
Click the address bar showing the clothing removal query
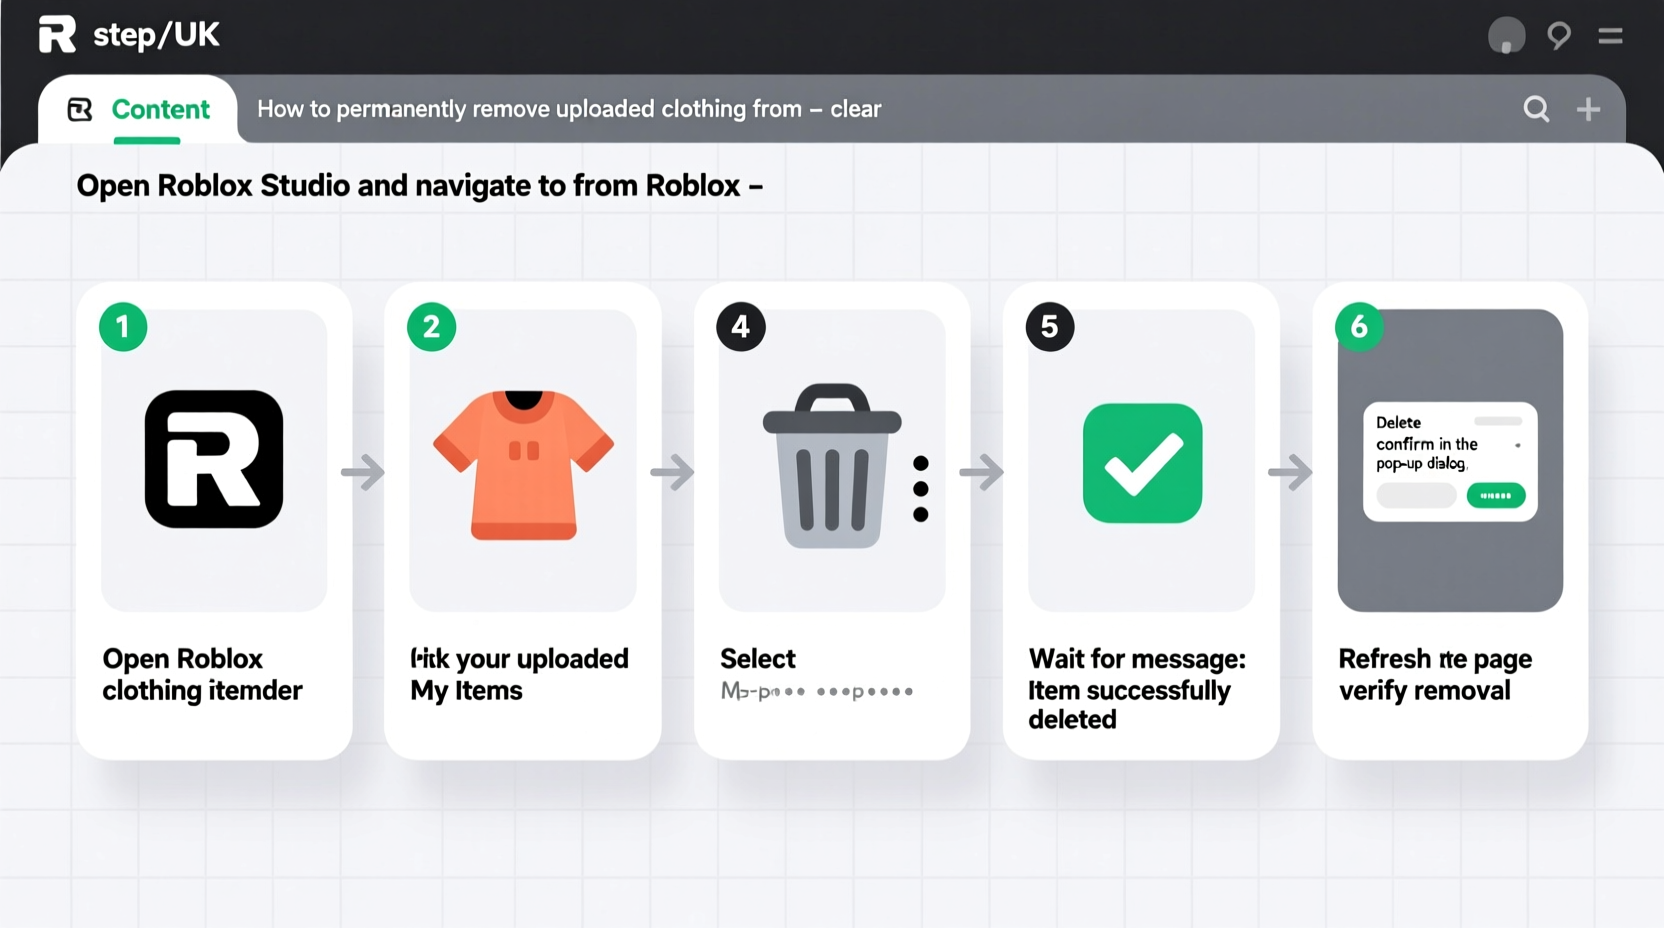pos(568,109)
